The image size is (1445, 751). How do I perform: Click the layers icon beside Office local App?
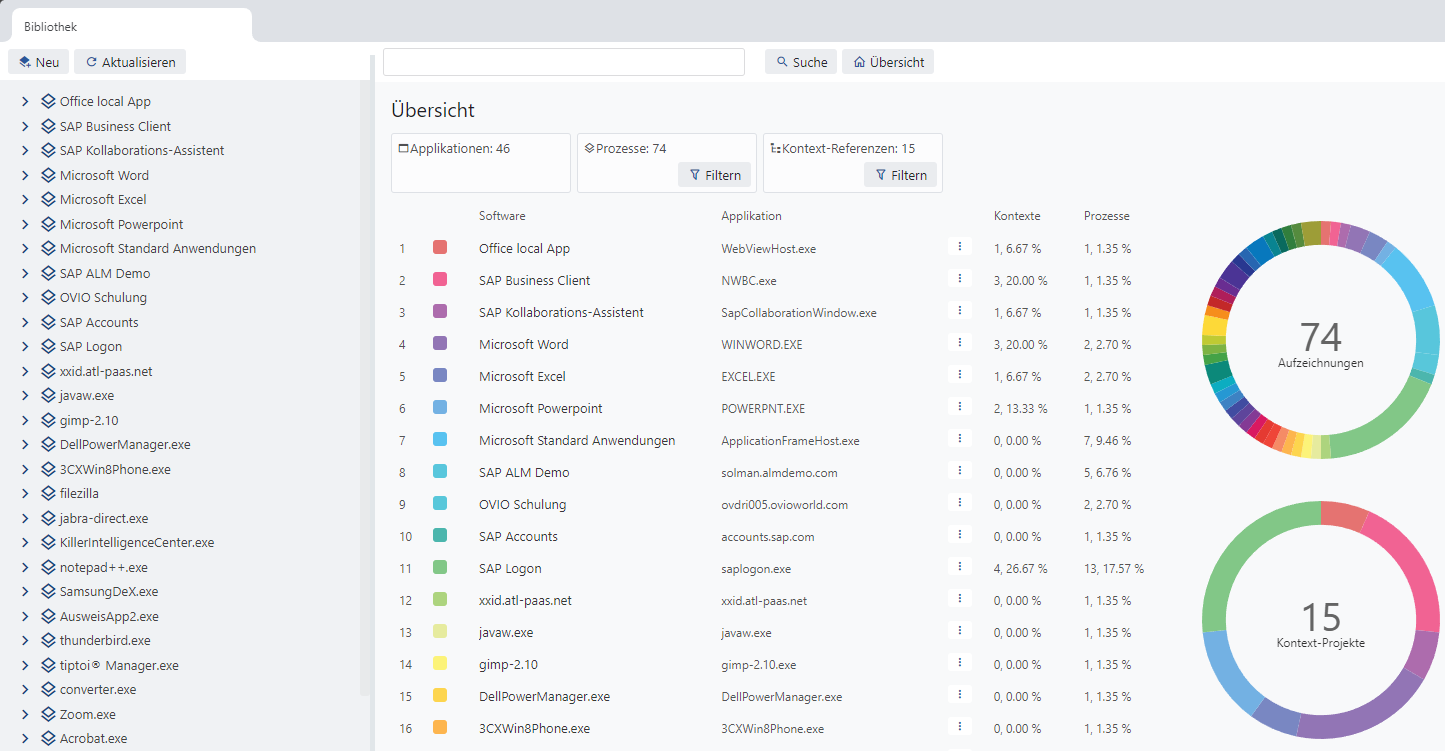[x=48, y=102]
